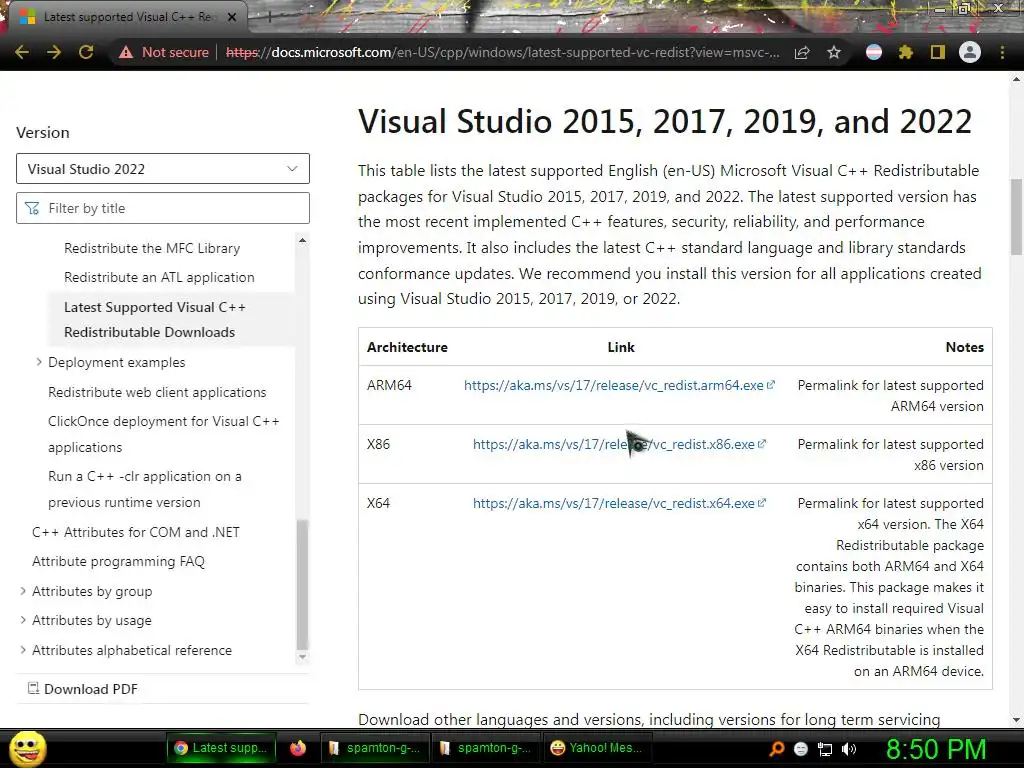Bookmark this page with the star icon
Image resolution: width=1024 pixels, height=768 pixels.
click(834, 52)
